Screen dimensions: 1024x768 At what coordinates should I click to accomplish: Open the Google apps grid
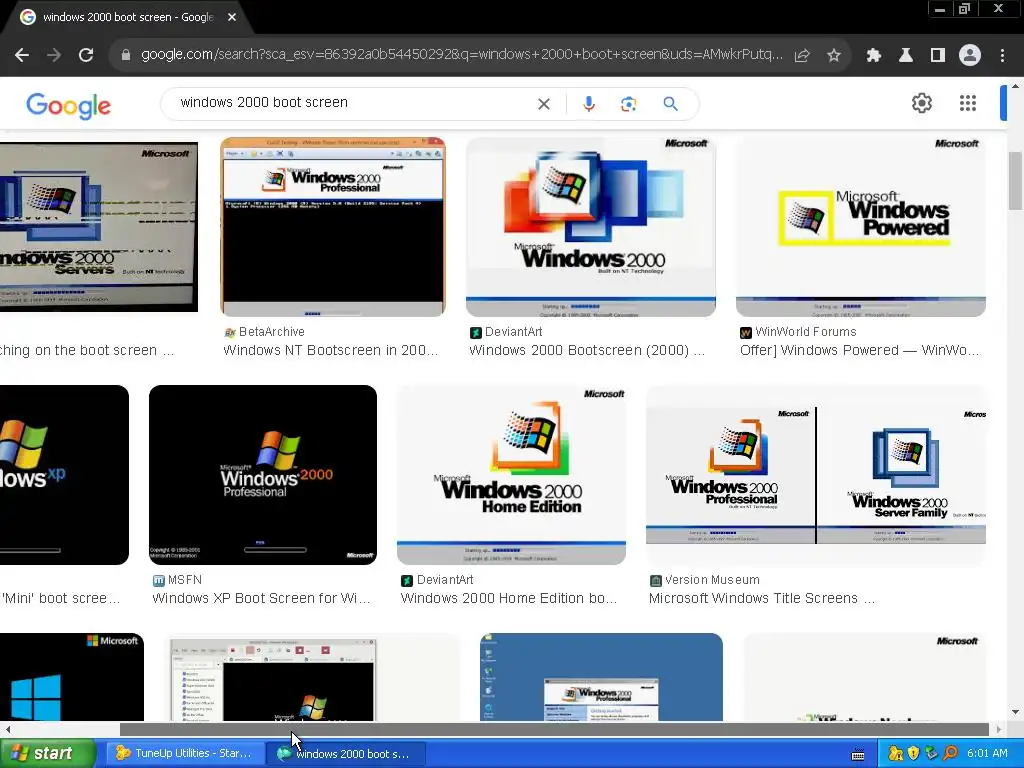coord(968,103)
